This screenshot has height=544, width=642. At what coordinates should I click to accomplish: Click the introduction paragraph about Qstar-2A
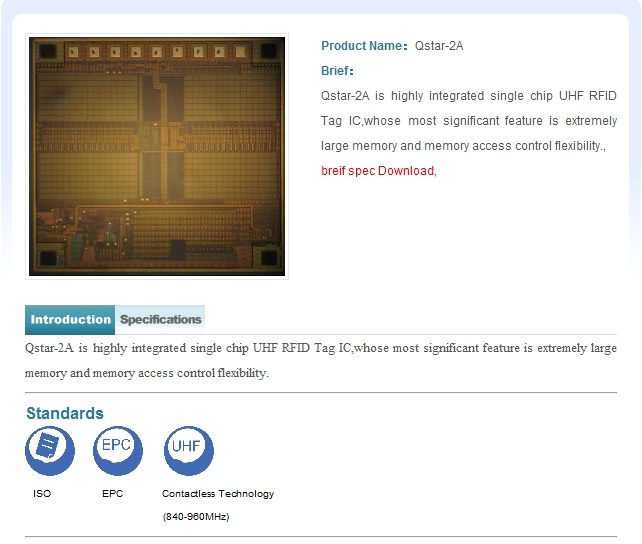(x=321, y=360)
